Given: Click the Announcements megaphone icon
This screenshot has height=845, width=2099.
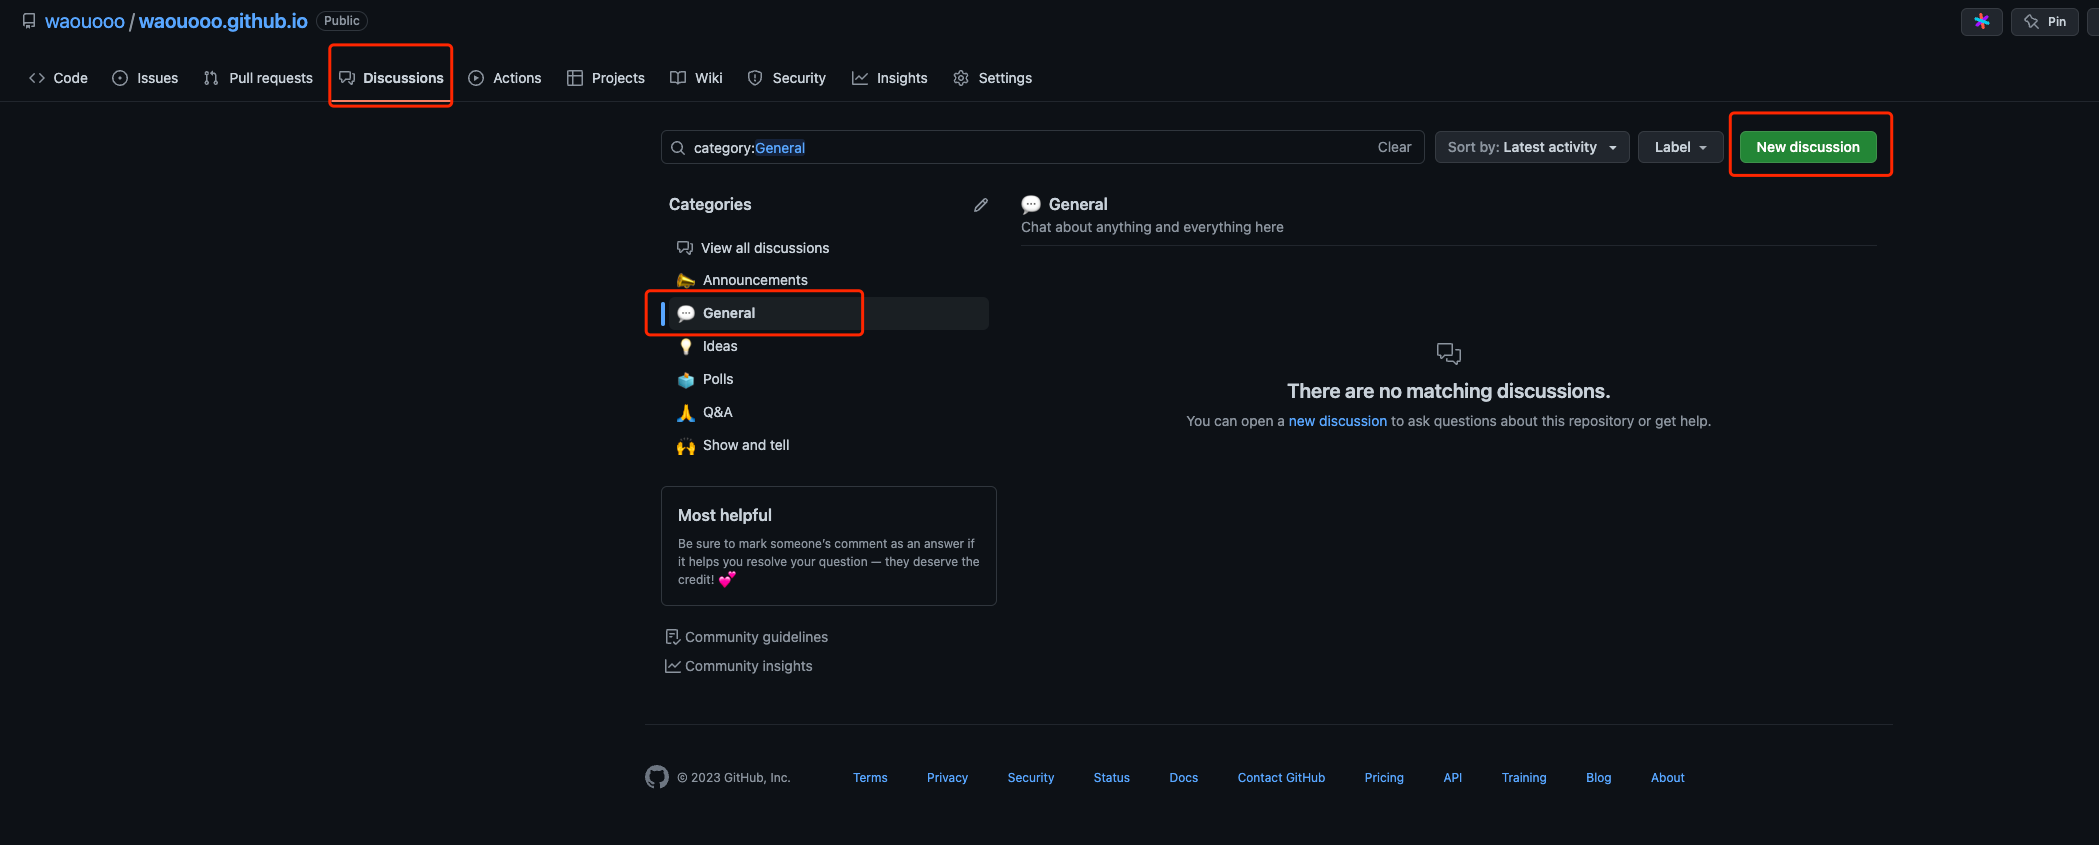Looking at the screenshot, I should pos(686,280).
